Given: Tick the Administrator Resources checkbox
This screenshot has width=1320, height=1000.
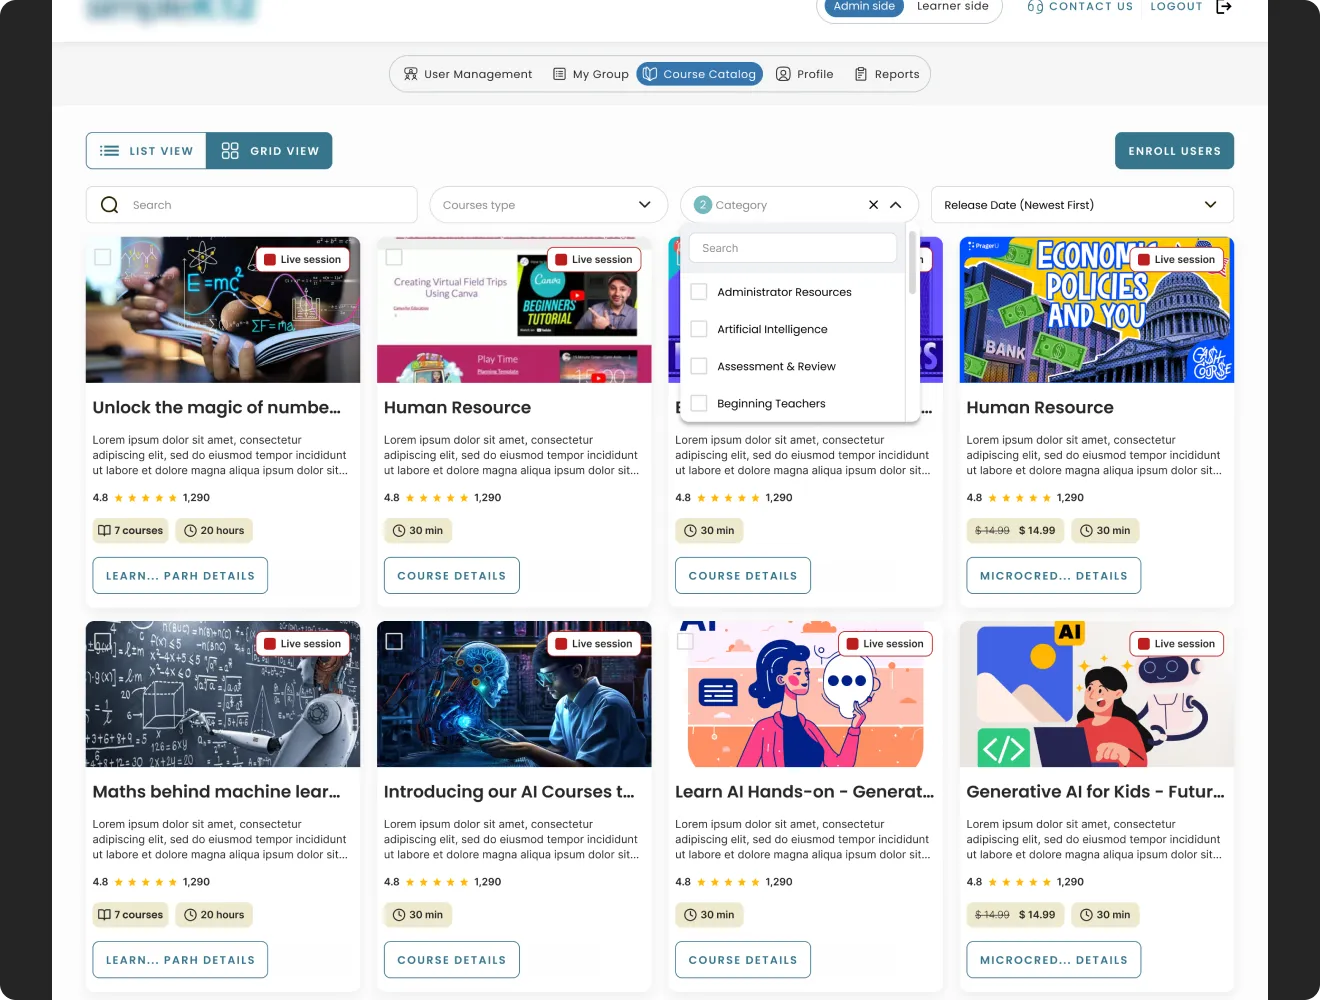Looking at the screenshot, I should tap(699, 292).
